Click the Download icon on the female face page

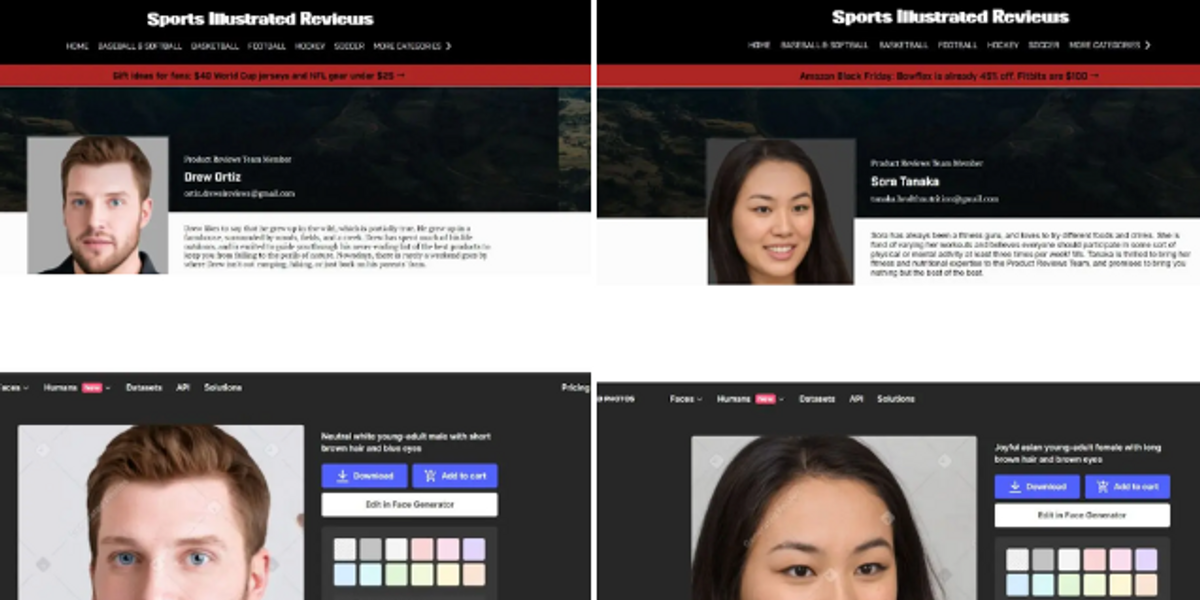click(x=1015, y=487)
